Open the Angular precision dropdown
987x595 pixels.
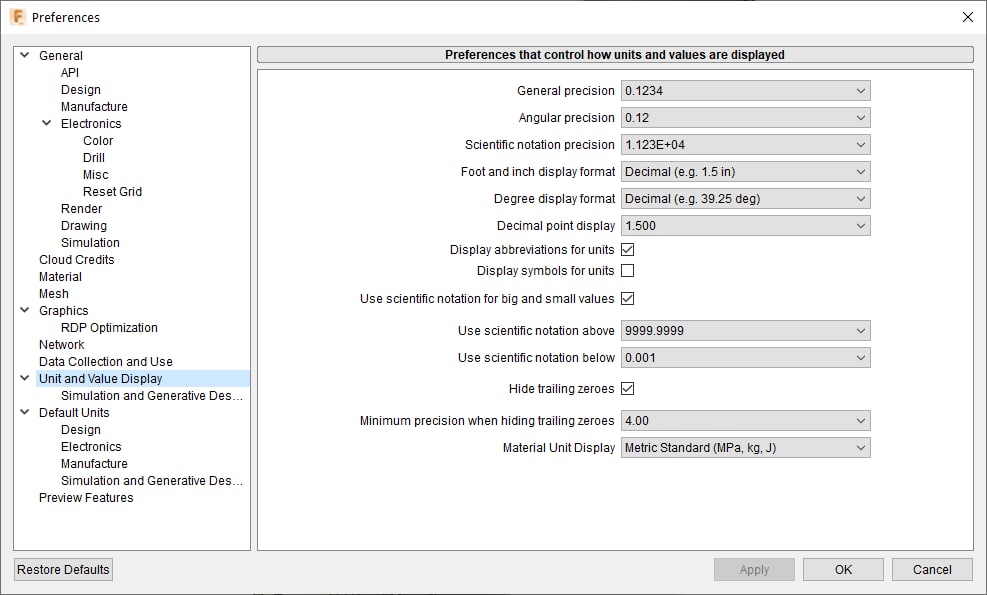point(745,118)
